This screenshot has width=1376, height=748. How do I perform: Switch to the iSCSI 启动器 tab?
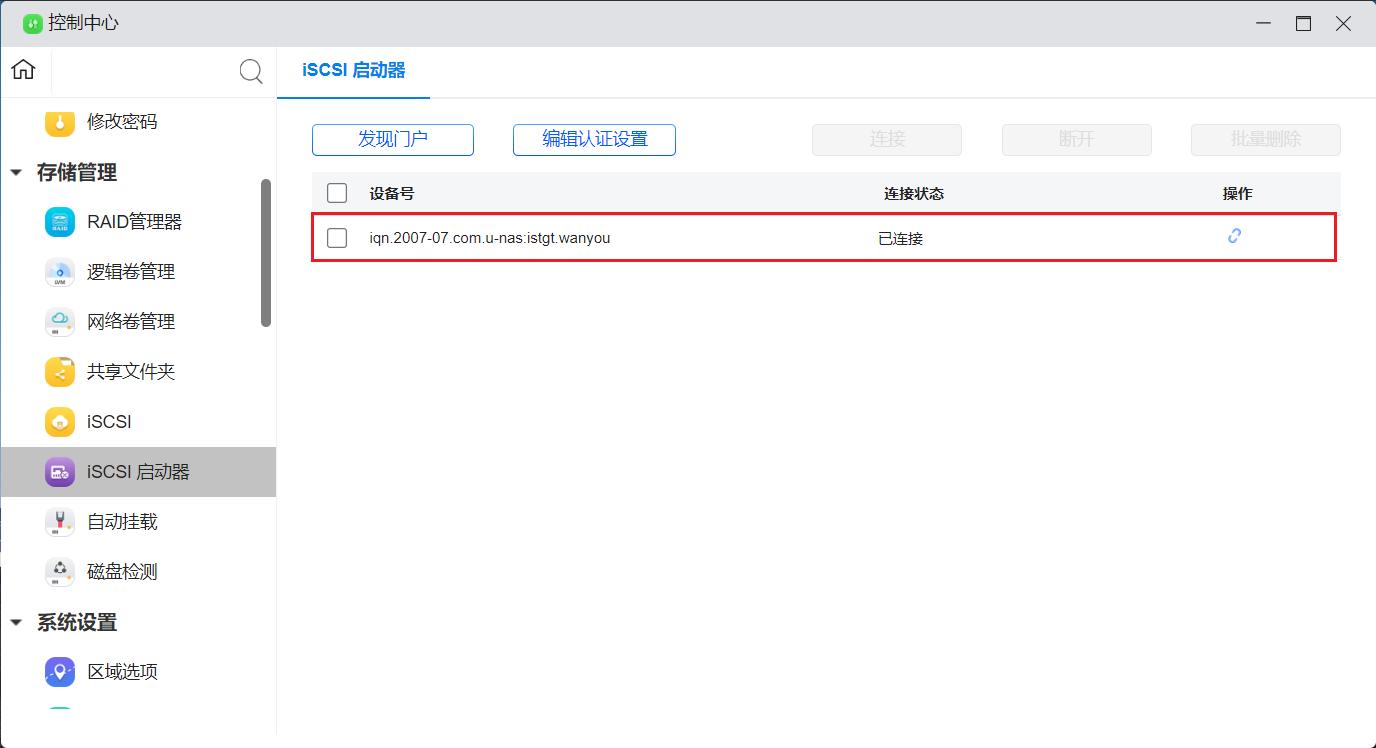[x=353, y=72]
